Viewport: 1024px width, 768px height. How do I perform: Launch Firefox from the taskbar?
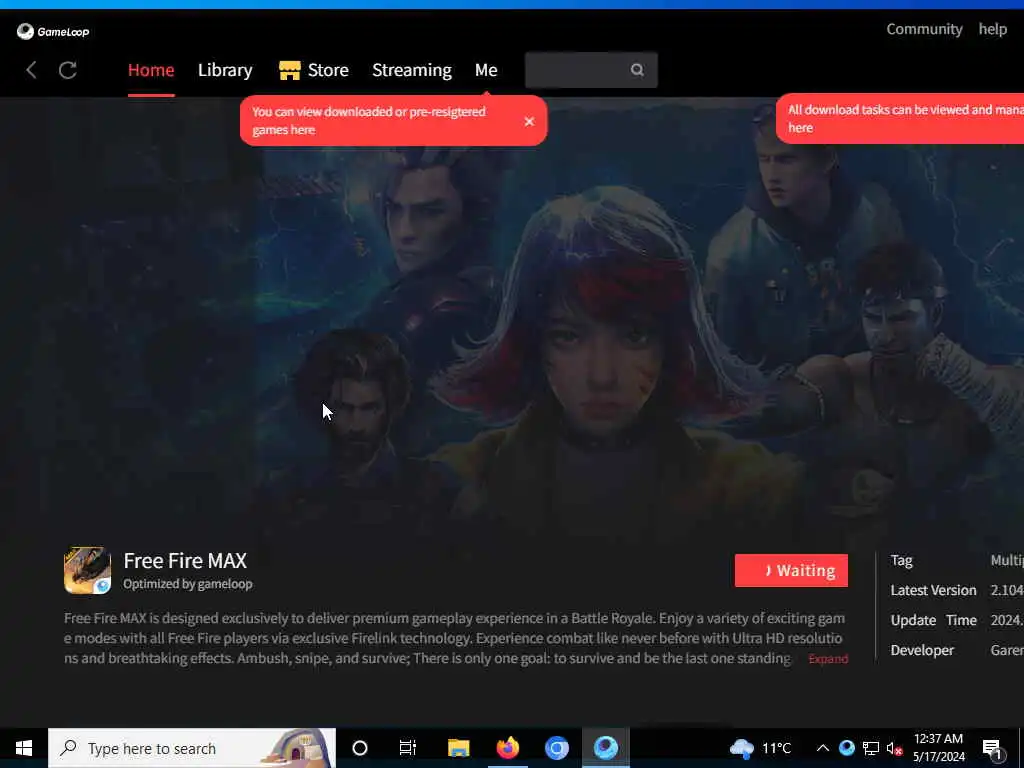(x=507, y=748)
